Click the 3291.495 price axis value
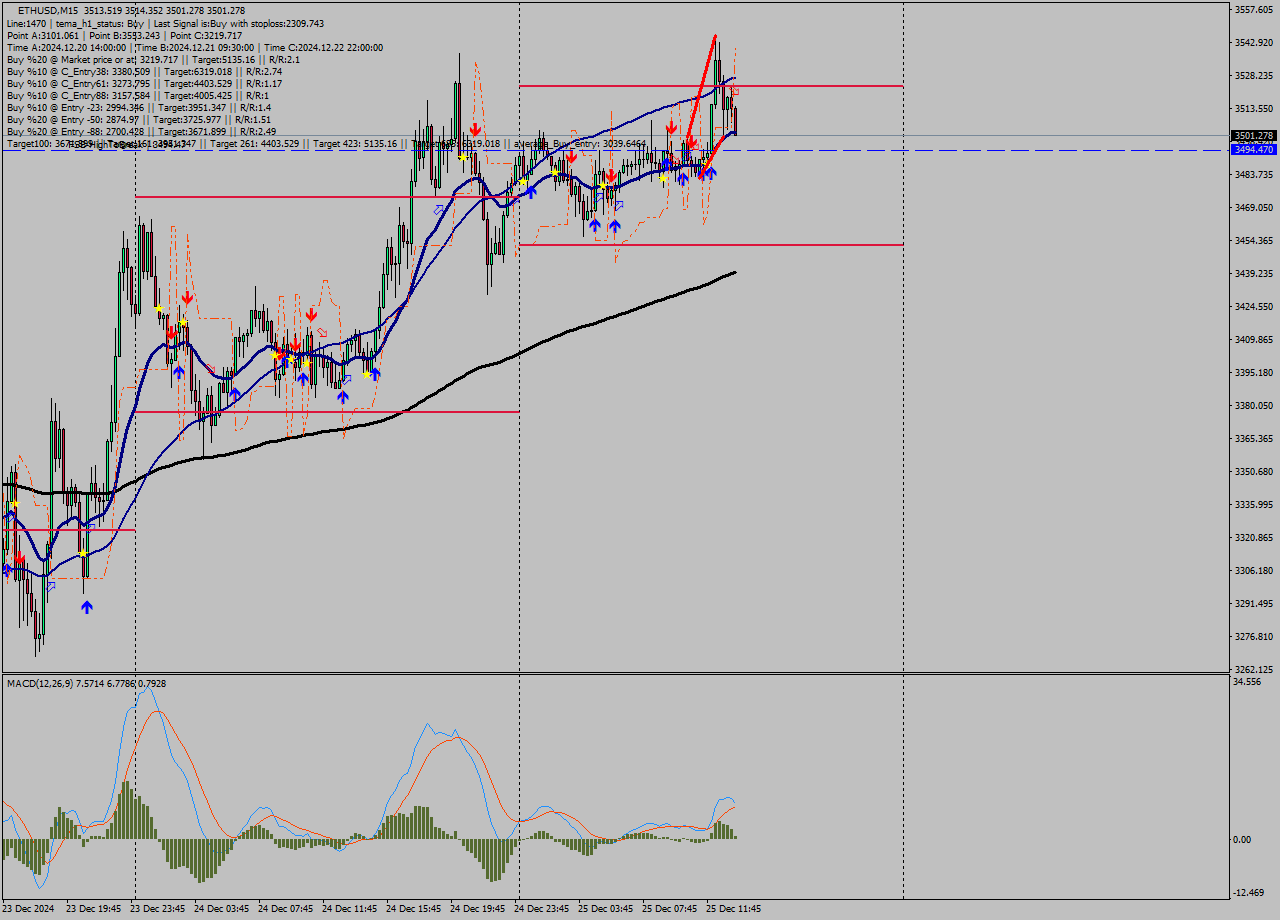 pos(1254,603)
